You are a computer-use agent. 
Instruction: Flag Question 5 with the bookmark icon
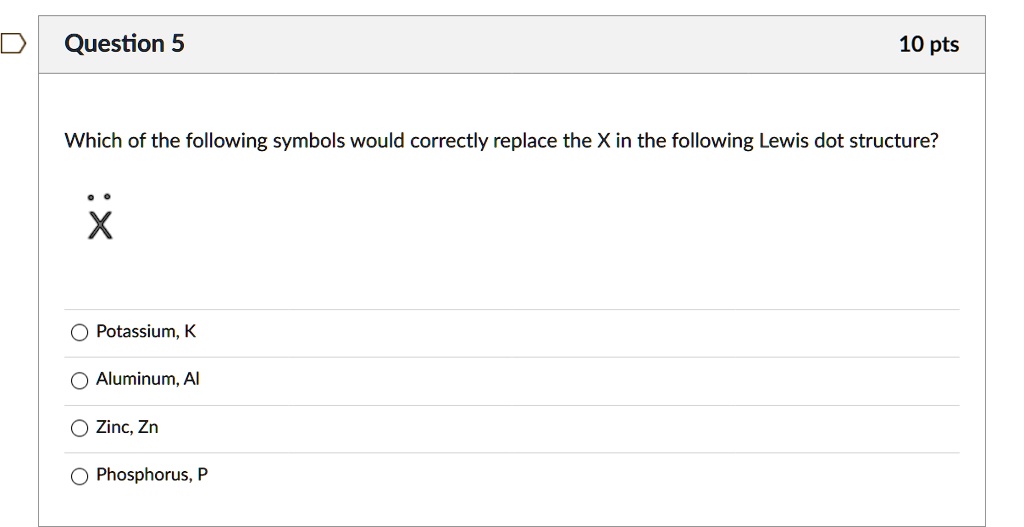(10, 44)
